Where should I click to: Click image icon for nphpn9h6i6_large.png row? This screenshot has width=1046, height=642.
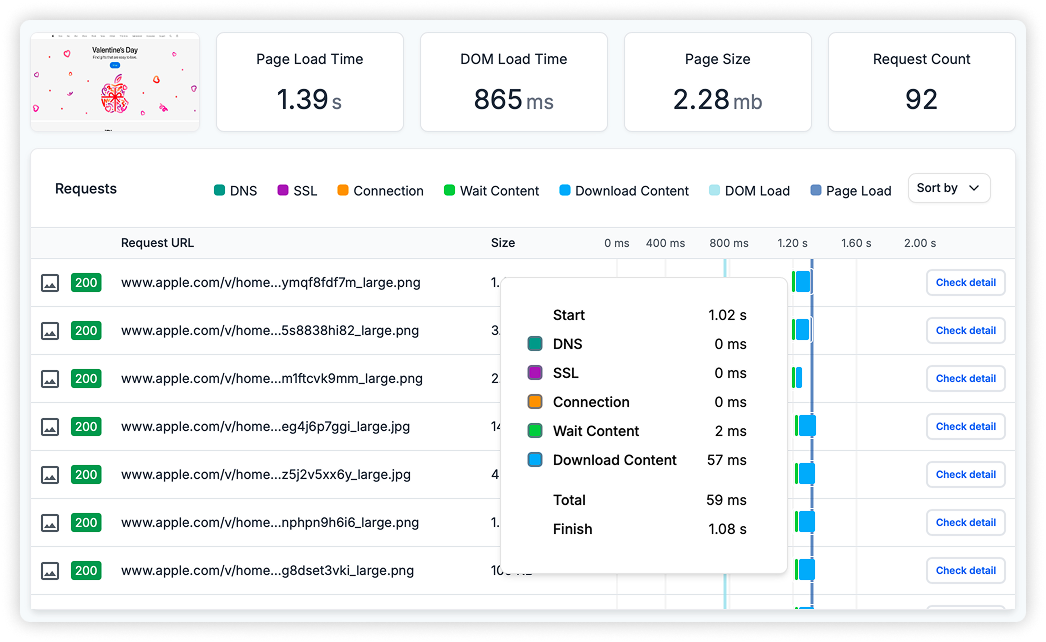[x=50, y=523]
